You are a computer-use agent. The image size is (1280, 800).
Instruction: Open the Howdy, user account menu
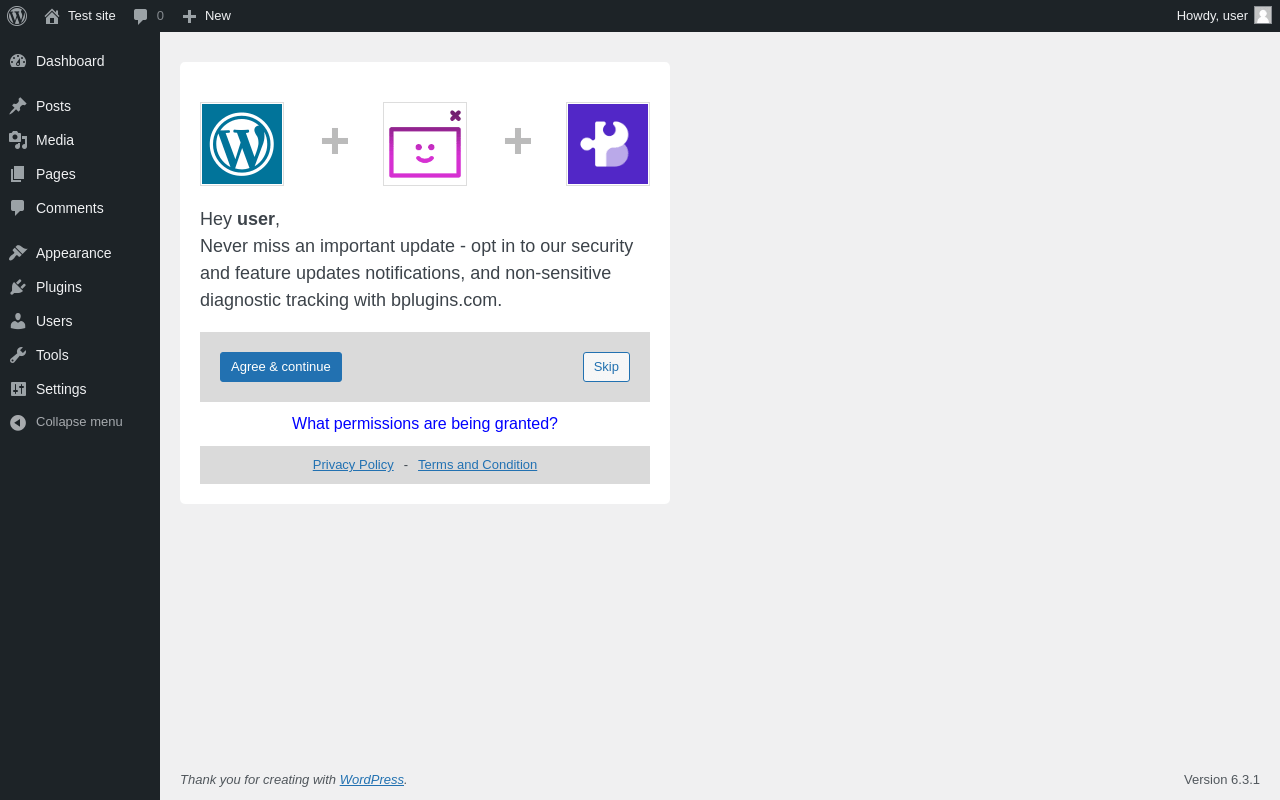1224,16
